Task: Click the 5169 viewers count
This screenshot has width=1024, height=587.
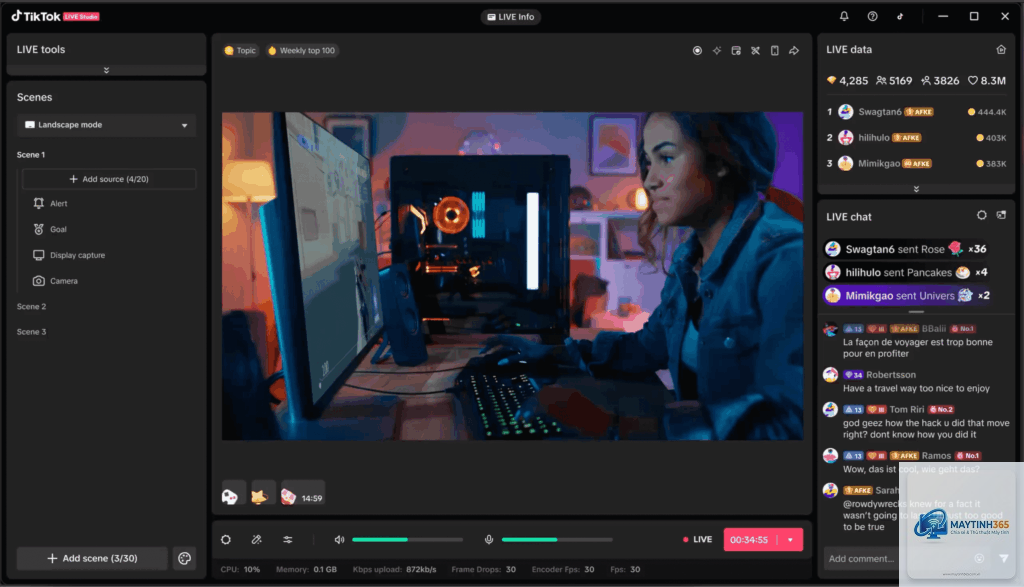Action: (894, 81)
